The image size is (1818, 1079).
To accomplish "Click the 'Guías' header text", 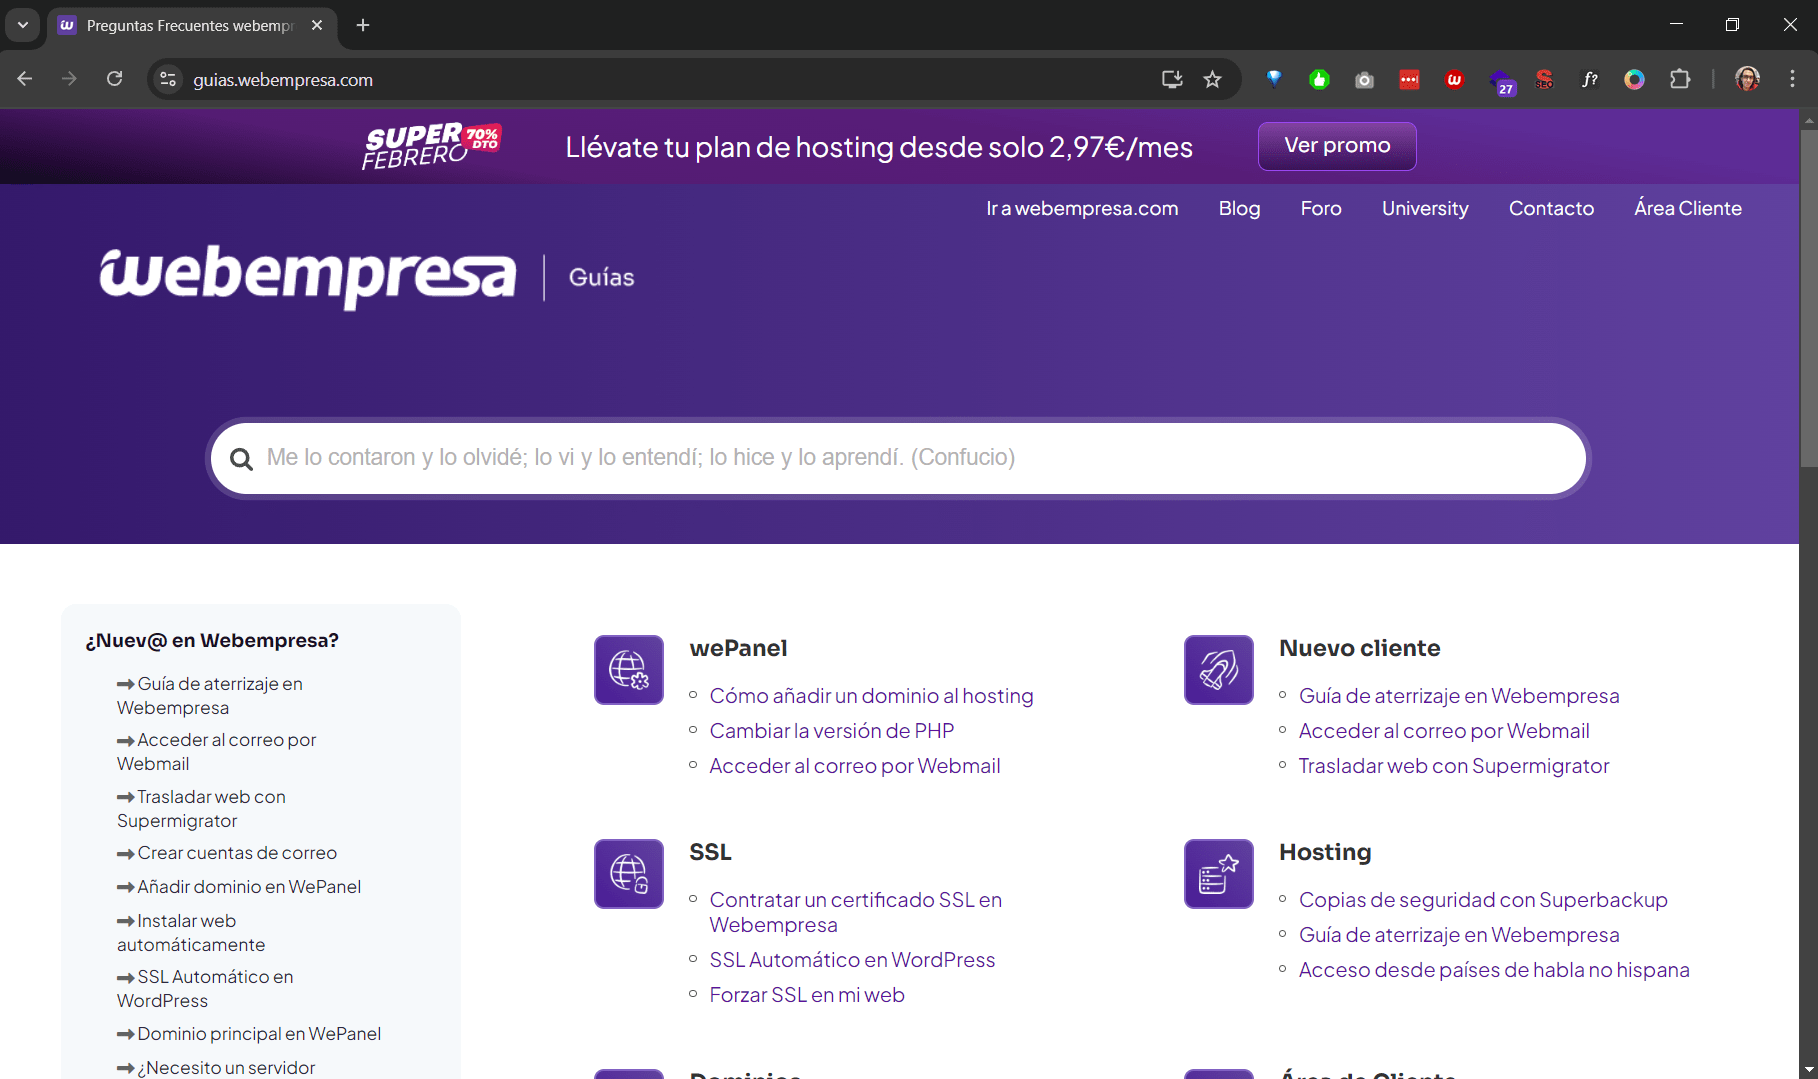I will click(601, 277).
